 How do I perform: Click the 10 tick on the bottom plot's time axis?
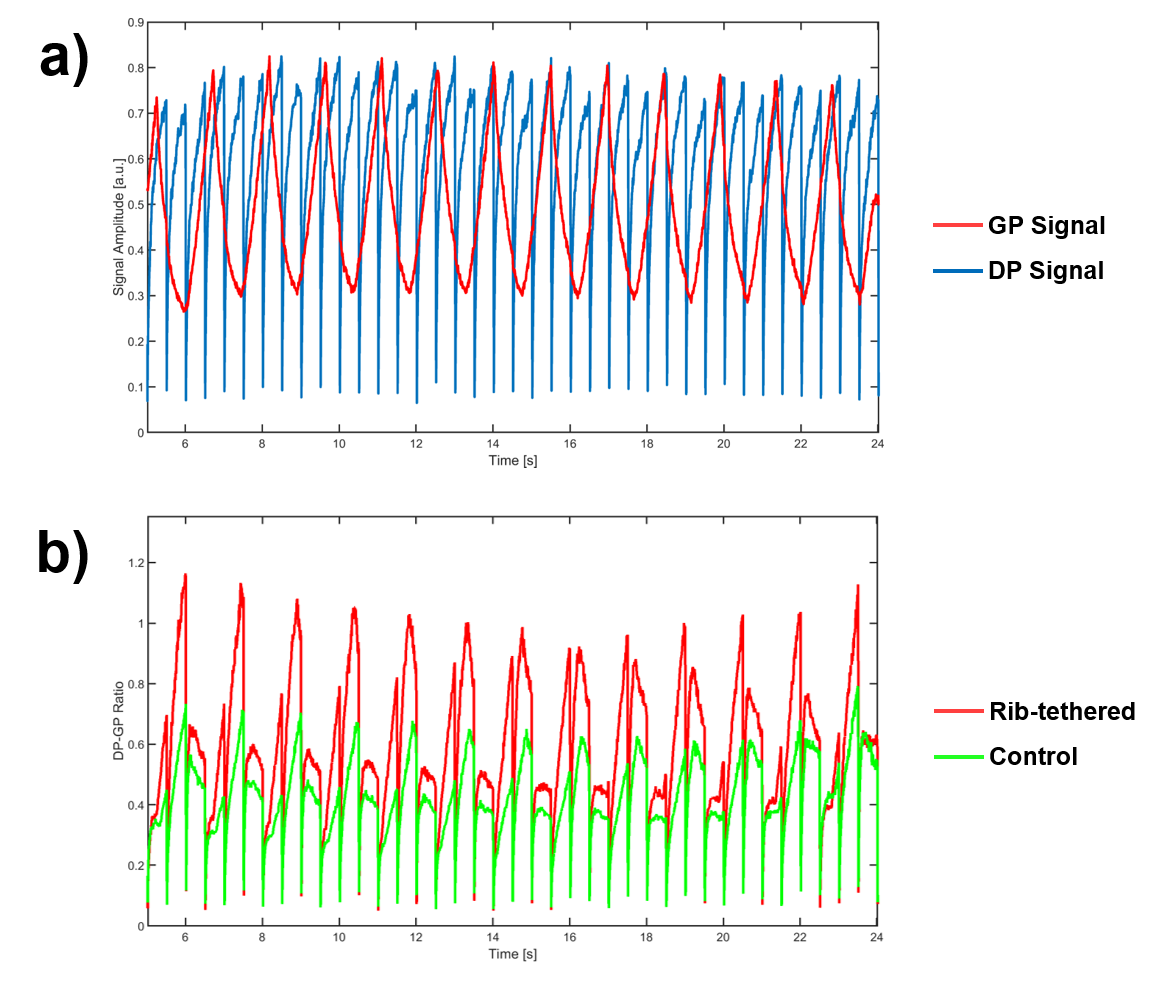click(x=339, y=937)
